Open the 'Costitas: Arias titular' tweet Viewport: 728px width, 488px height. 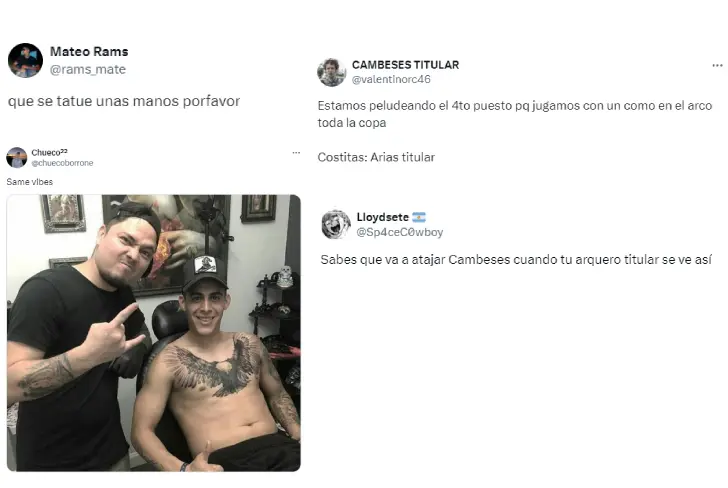point(376,157)
